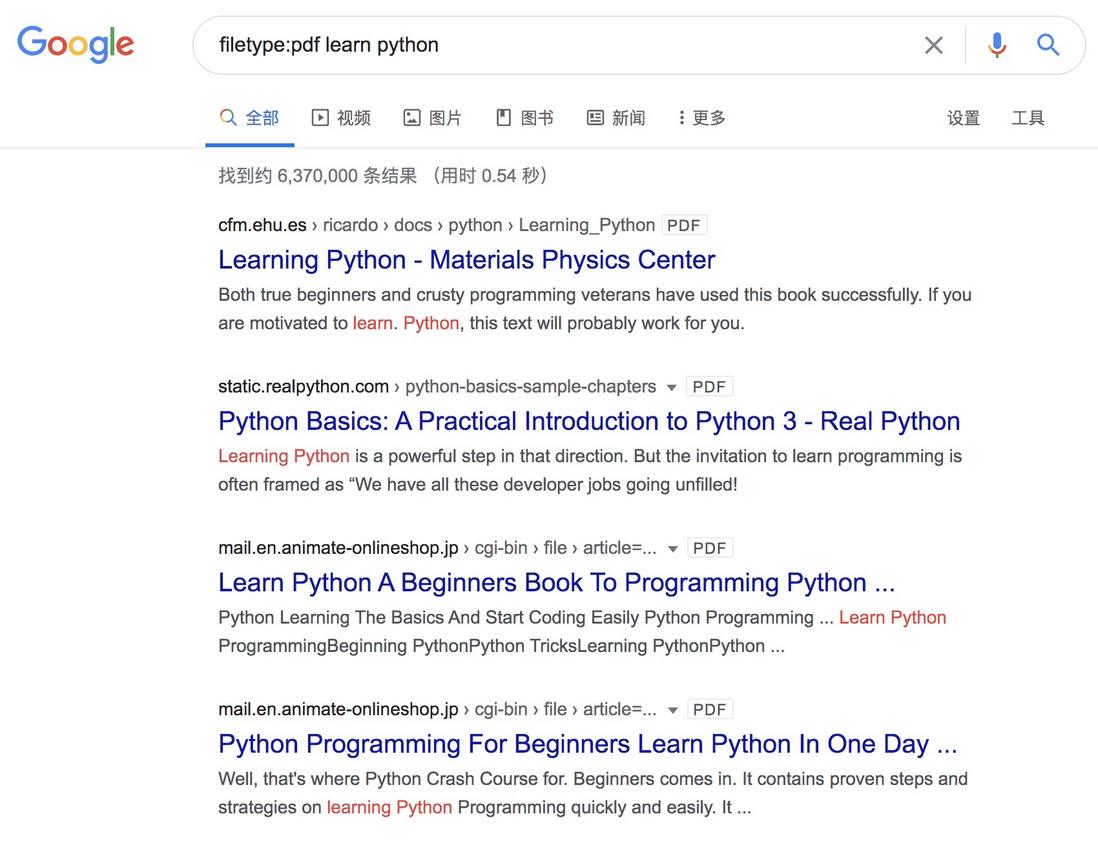The image size is (1098, 856).
Task: Click snippet starting 'Well, that's where Python Crash Course'
Action: pyautogui.click(x=593, y=793)
